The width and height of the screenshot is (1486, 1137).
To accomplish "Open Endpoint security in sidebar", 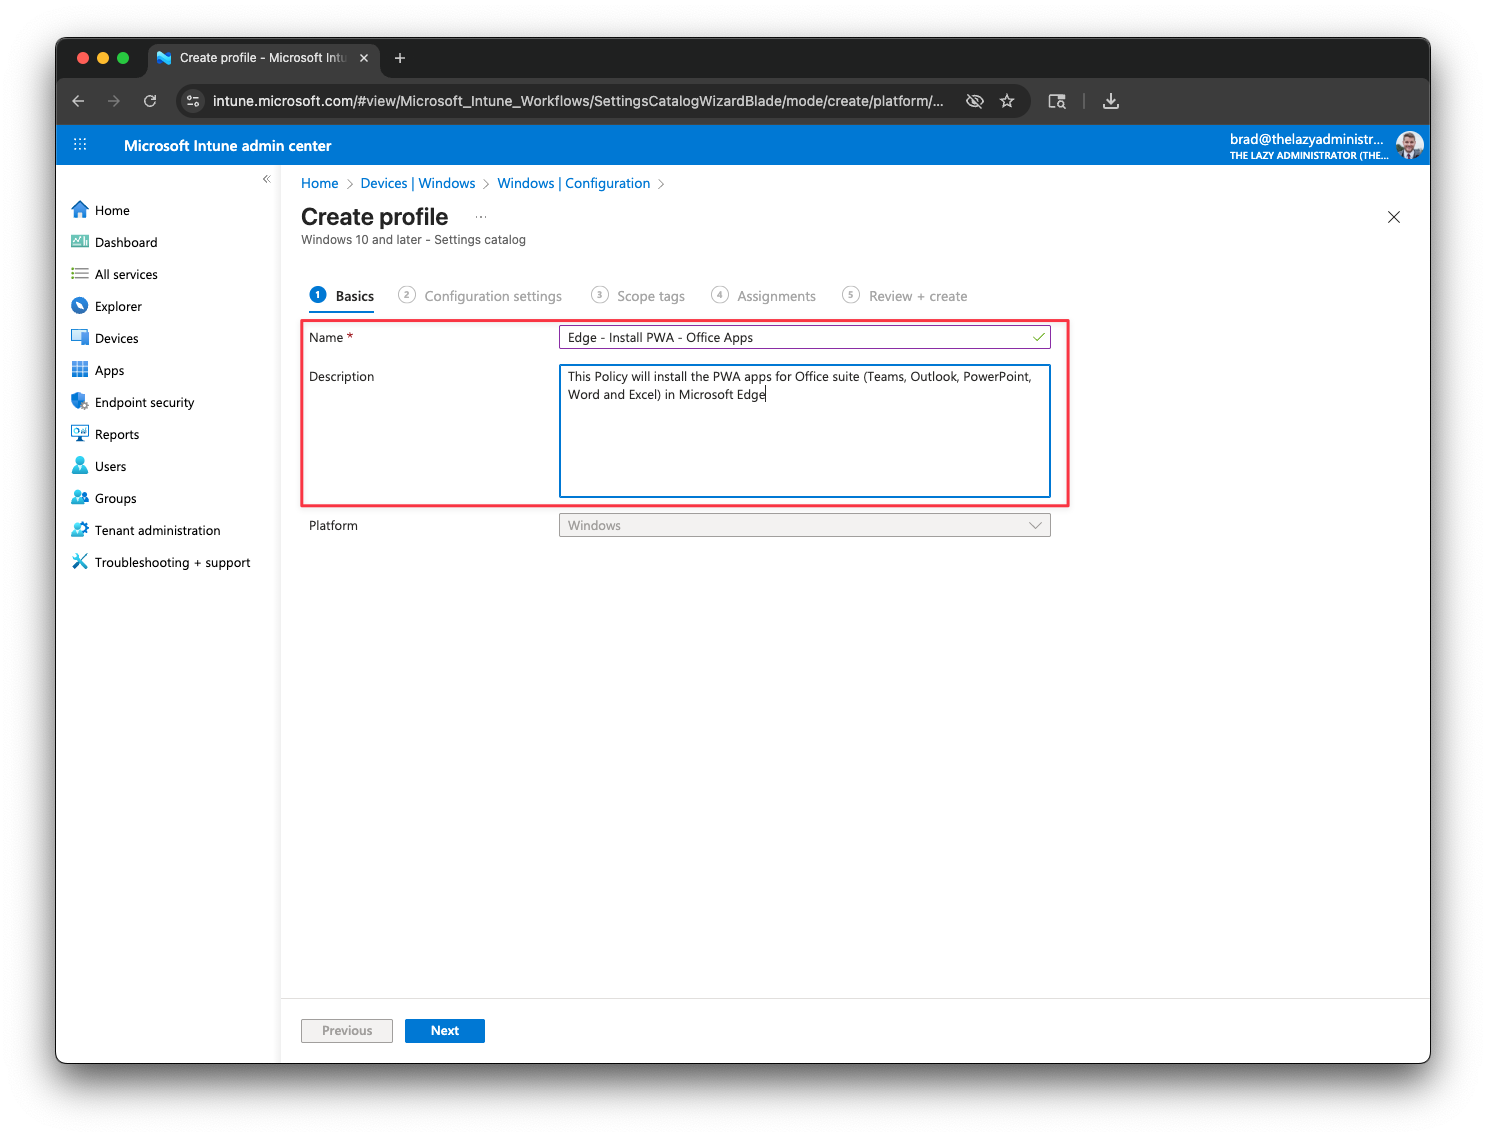I will [145, 402].
